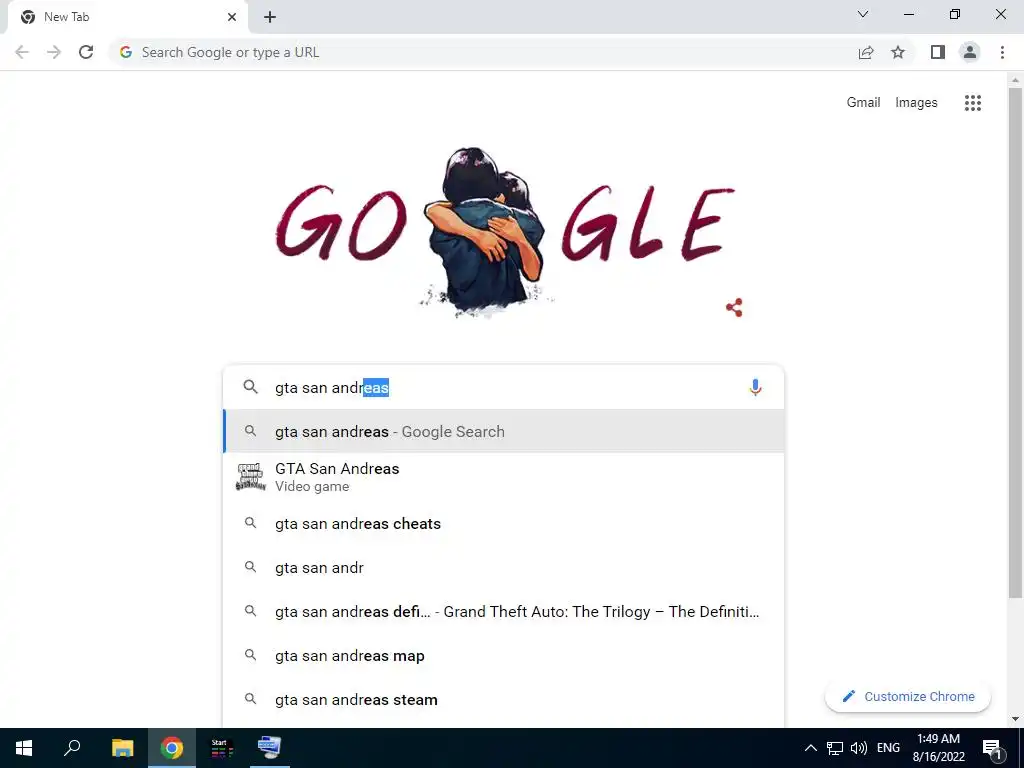
Task: Open File Explorer from taskbar
Action: (x=122, y=748)
